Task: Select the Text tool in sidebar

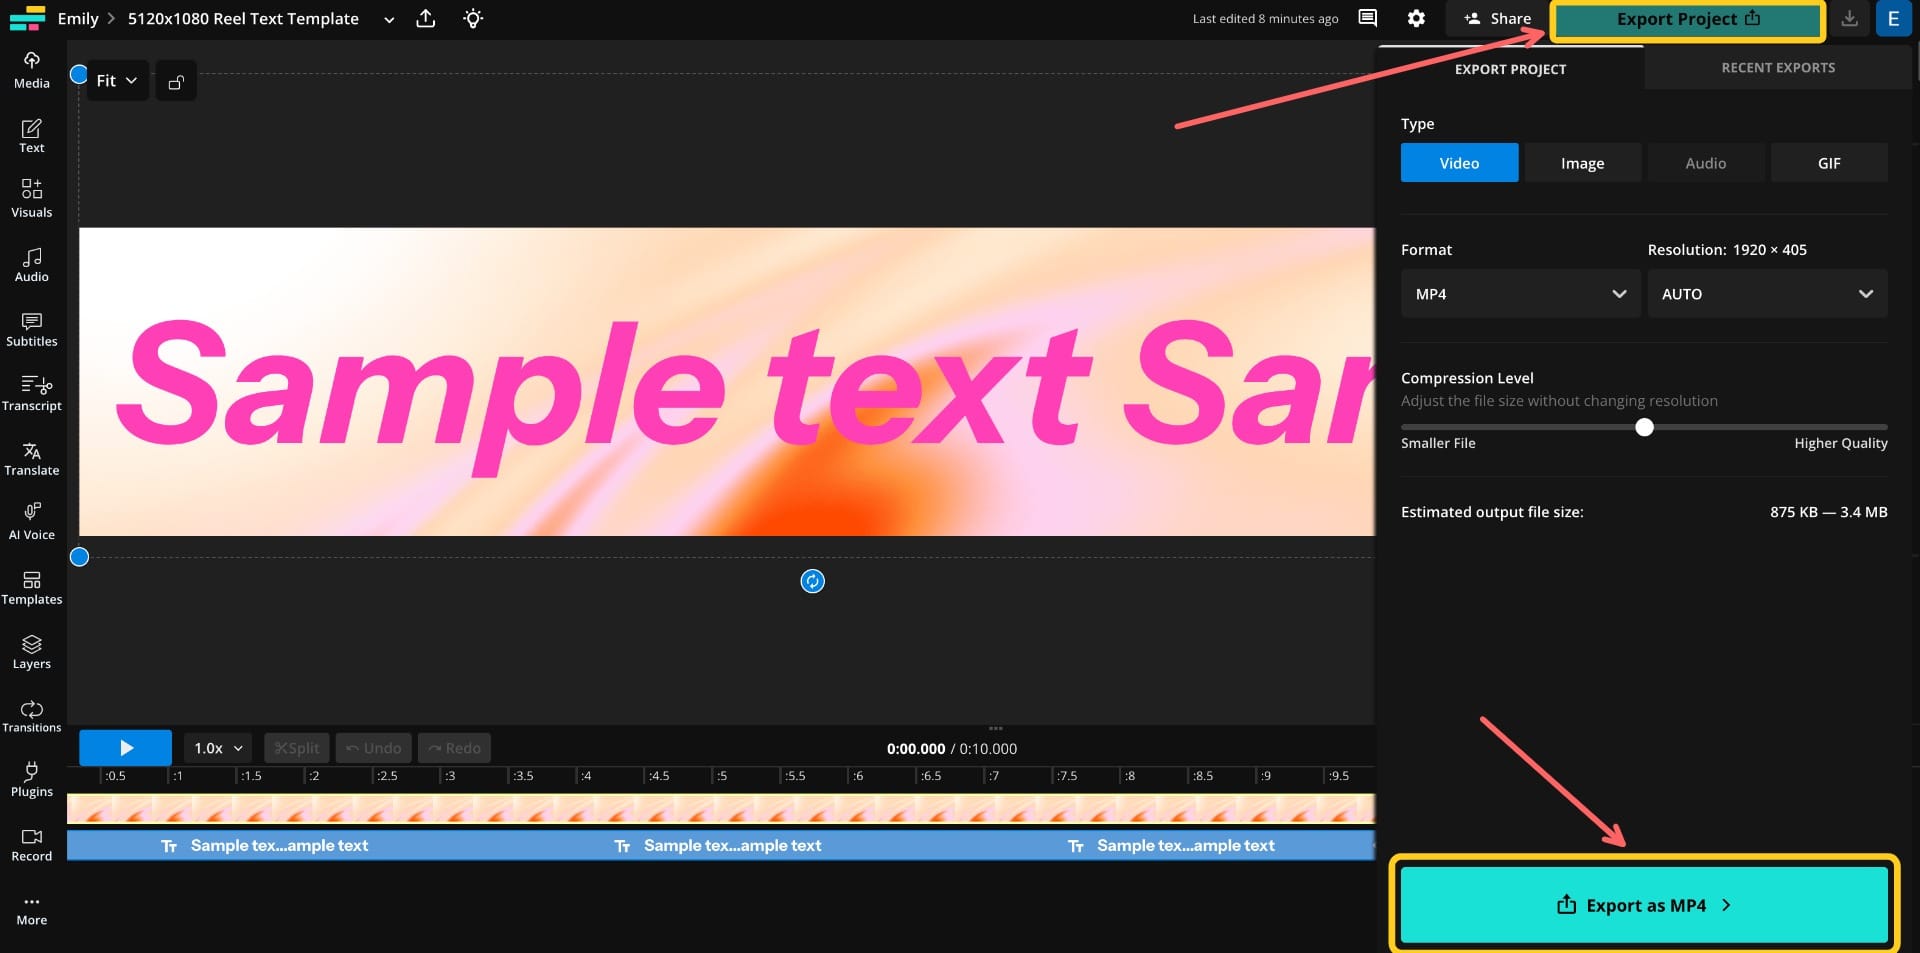Action: pos(31,135)
